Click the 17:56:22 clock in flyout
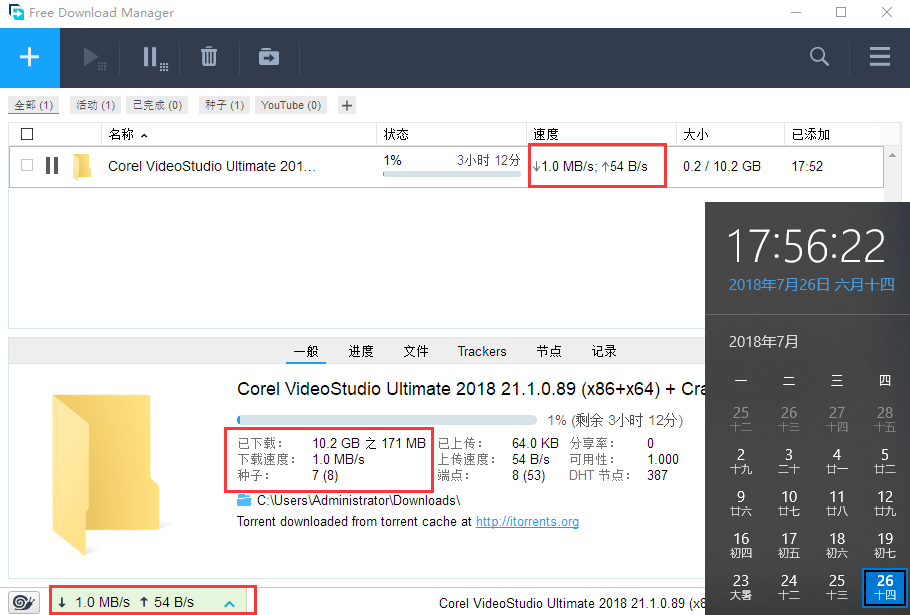Image resolution: width=910 pixels, height=615 pixels. 806,246
